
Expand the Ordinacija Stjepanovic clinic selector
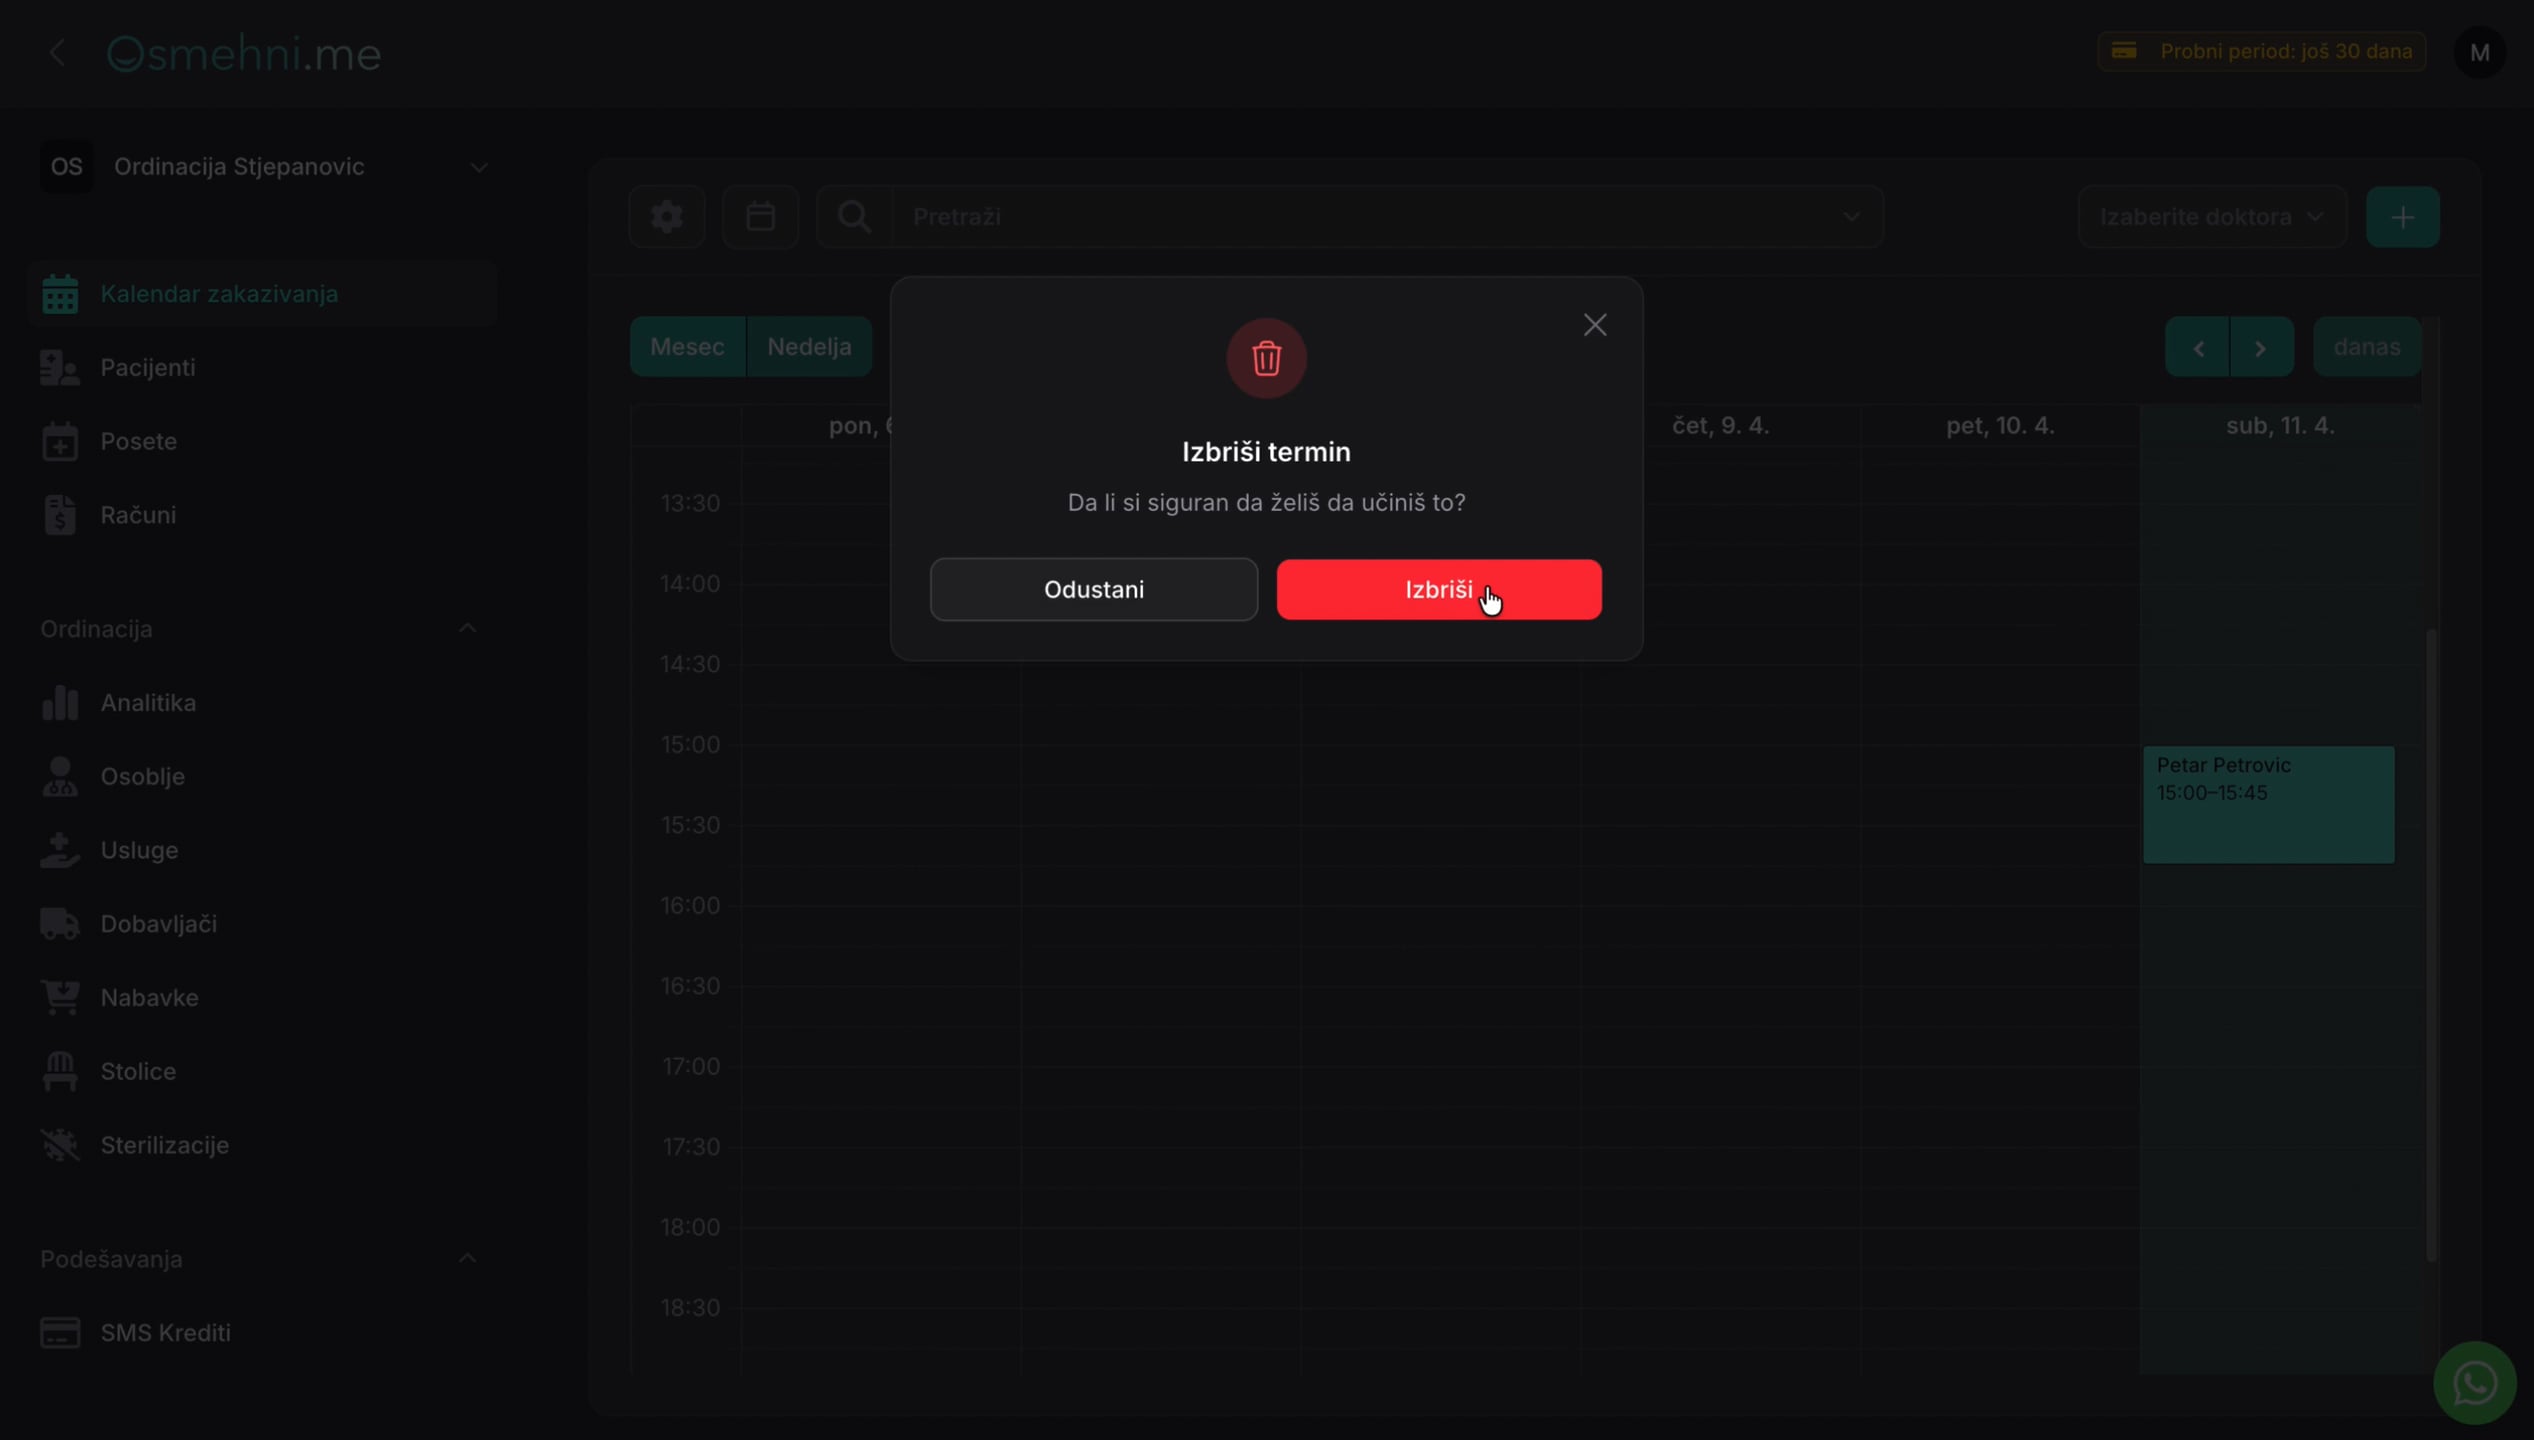[x=264, y=167]
